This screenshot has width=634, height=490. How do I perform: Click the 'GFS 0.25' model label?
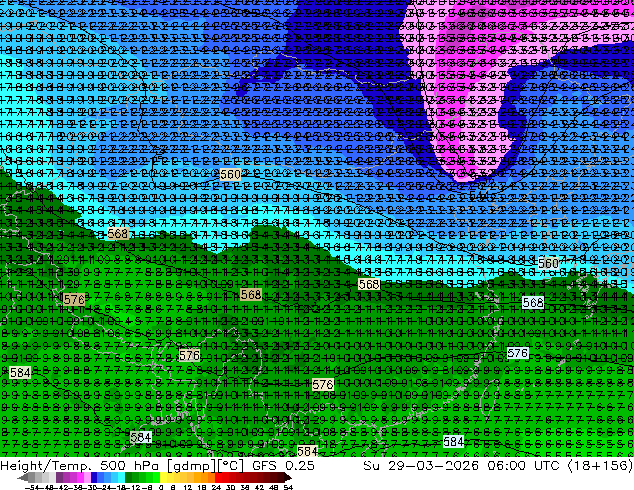tap(283, 466)
